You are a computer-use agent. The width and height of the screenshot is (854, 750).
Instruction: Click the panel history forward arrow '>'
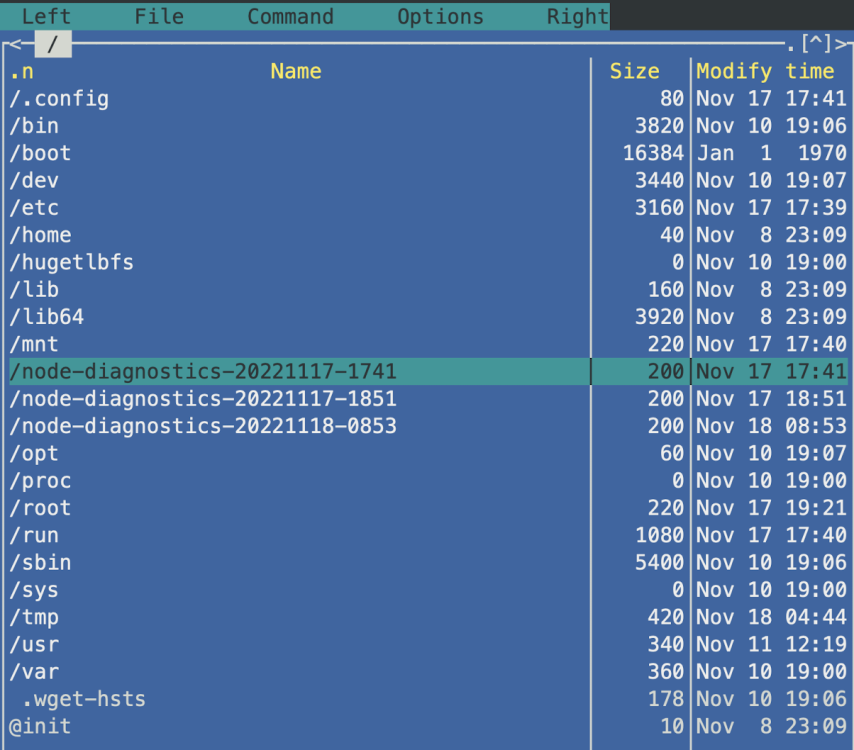(x=840, y=44)
